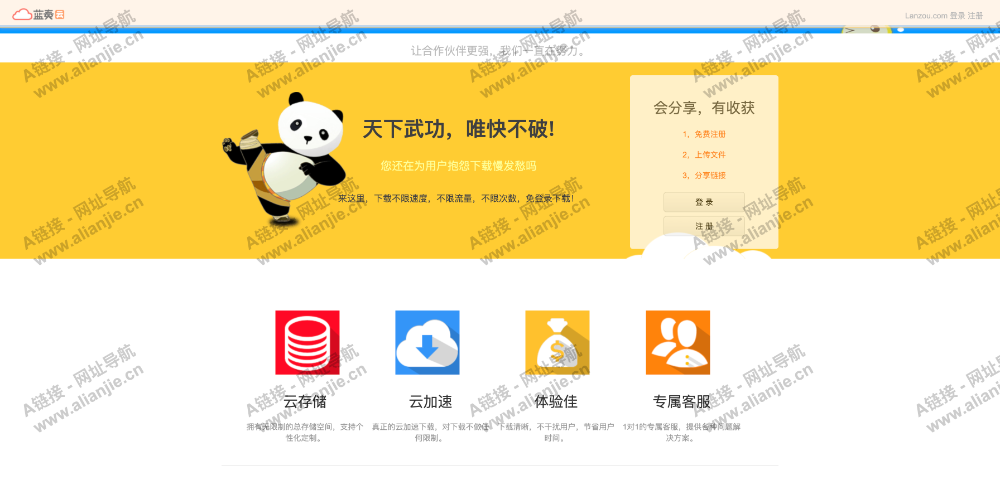
Task: Click the blue 云加速 cloud download icon
Action: 427,342
